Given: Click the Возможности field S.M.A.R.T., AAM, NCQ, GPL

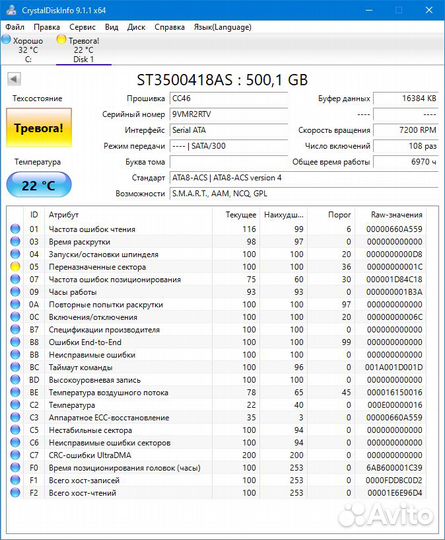Looking at the screenshot, I should 304,194.
